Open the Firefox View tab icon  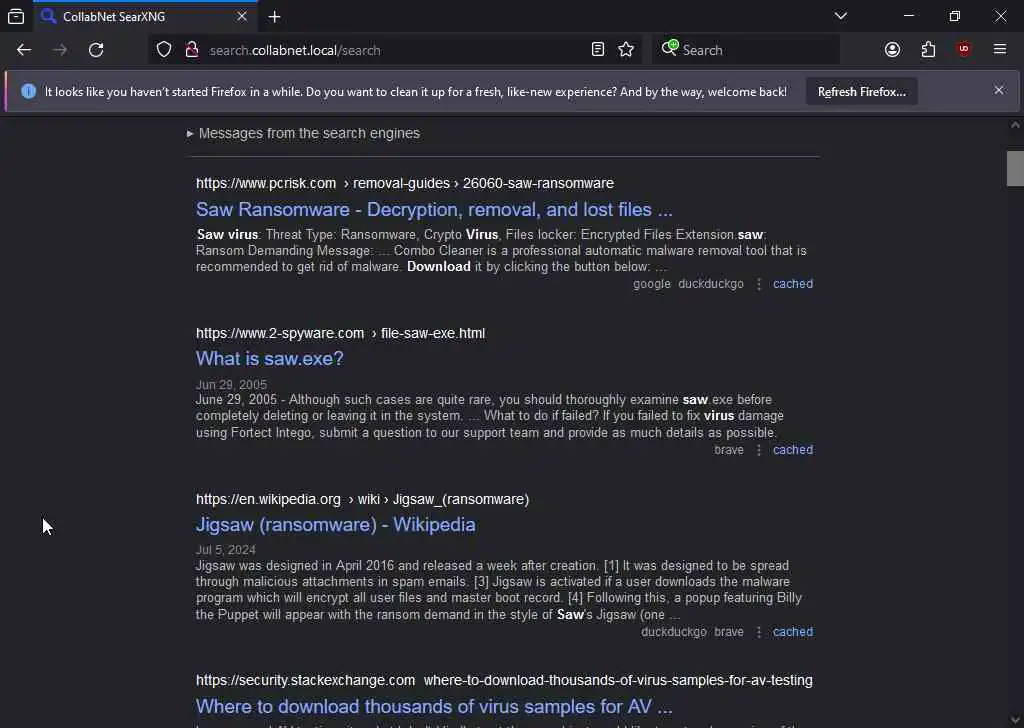16,16
